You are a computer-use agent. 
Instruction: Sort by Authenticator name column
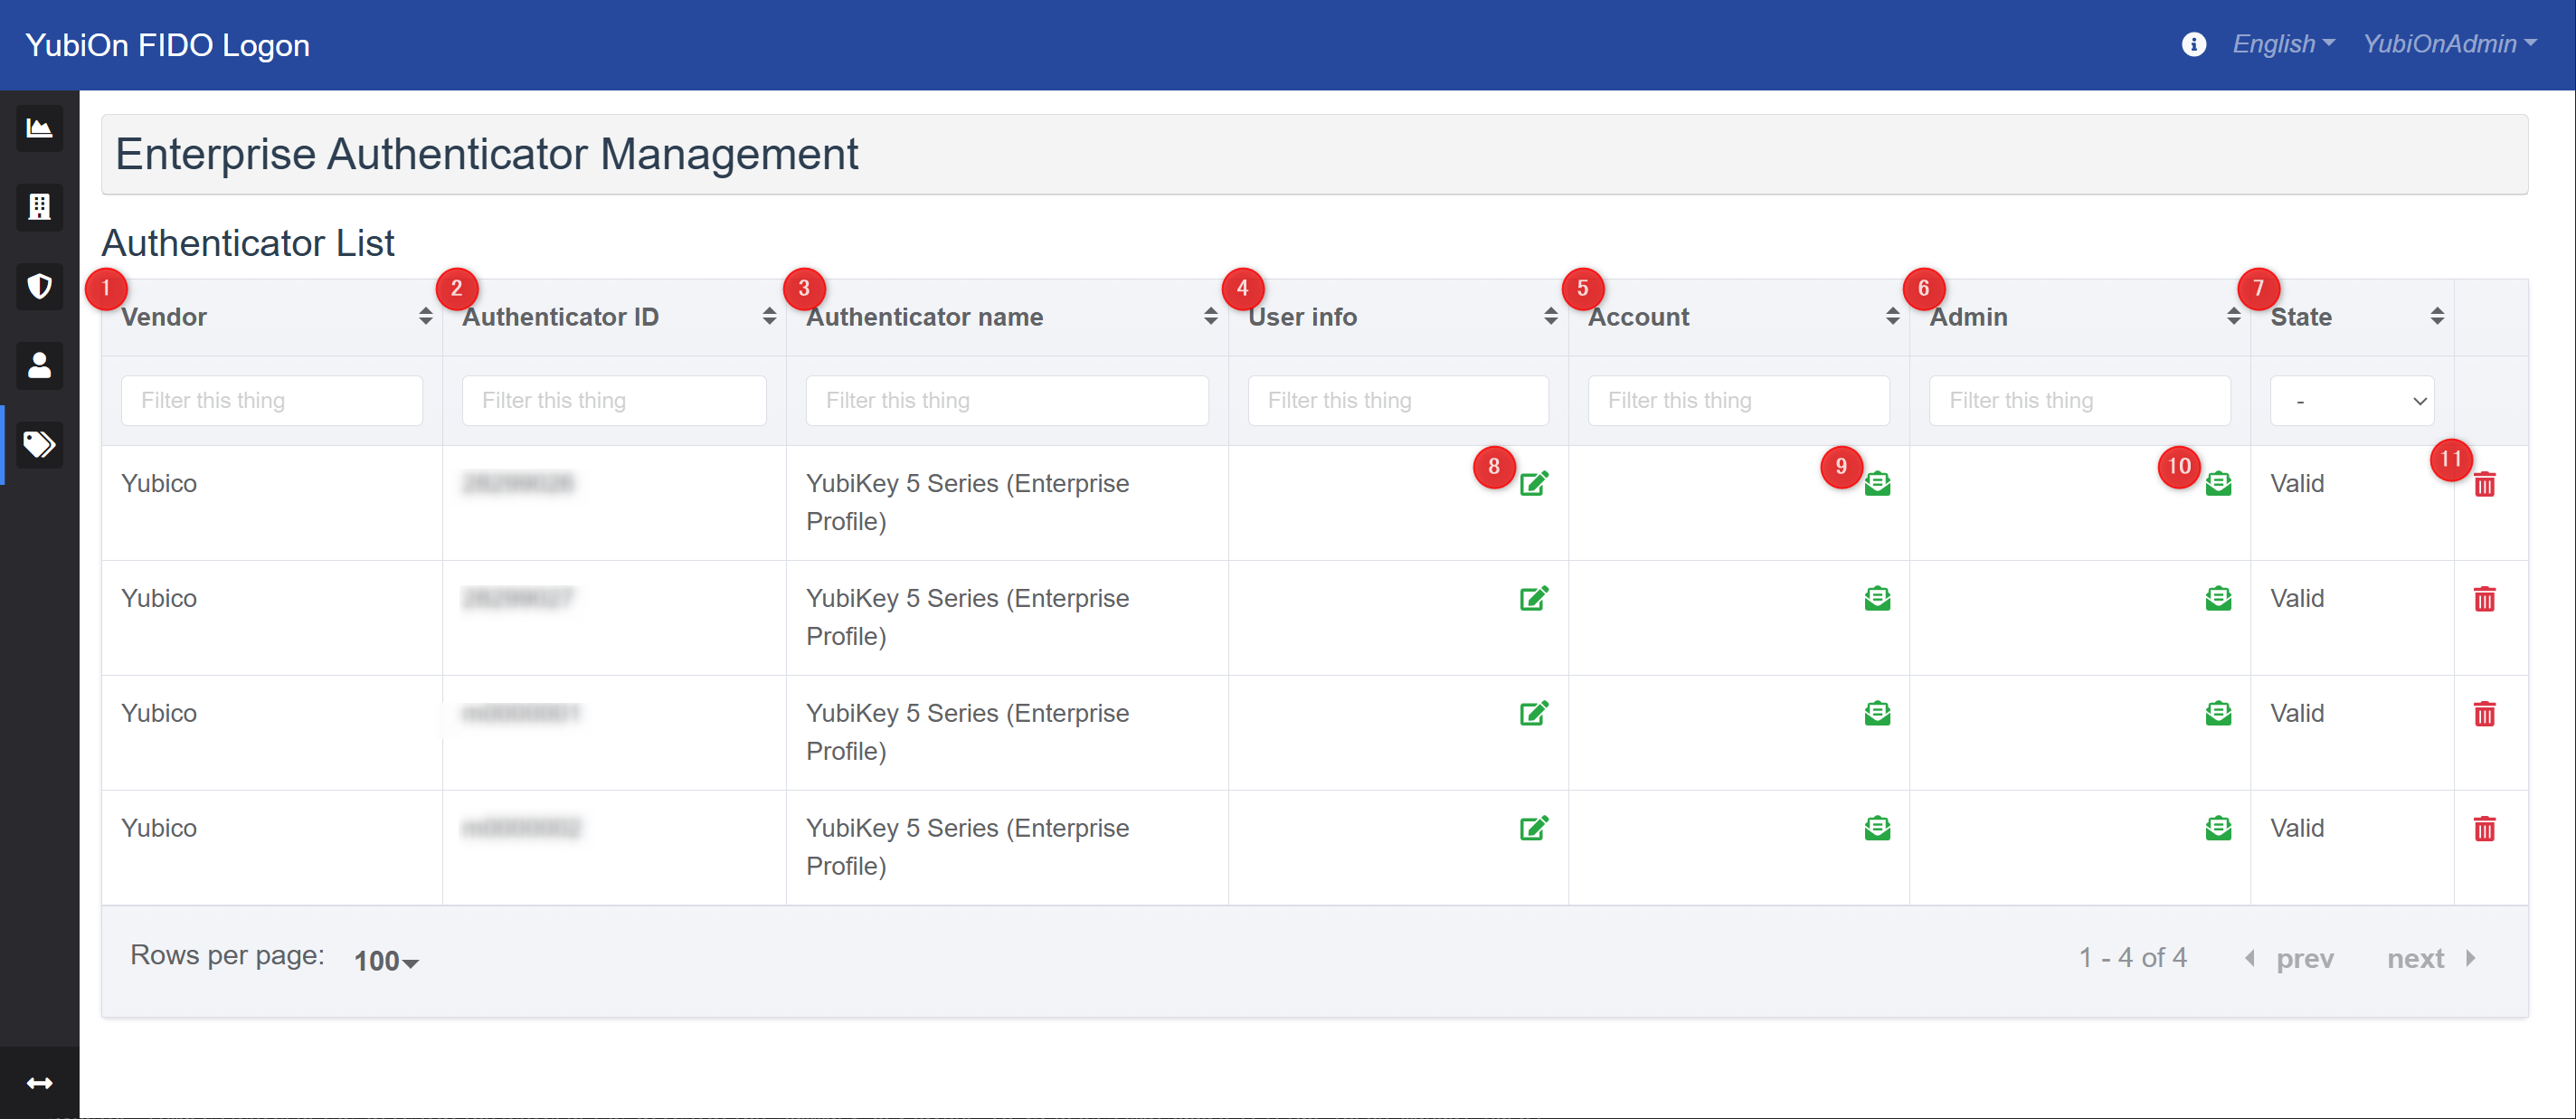(x=1210, y=317)
